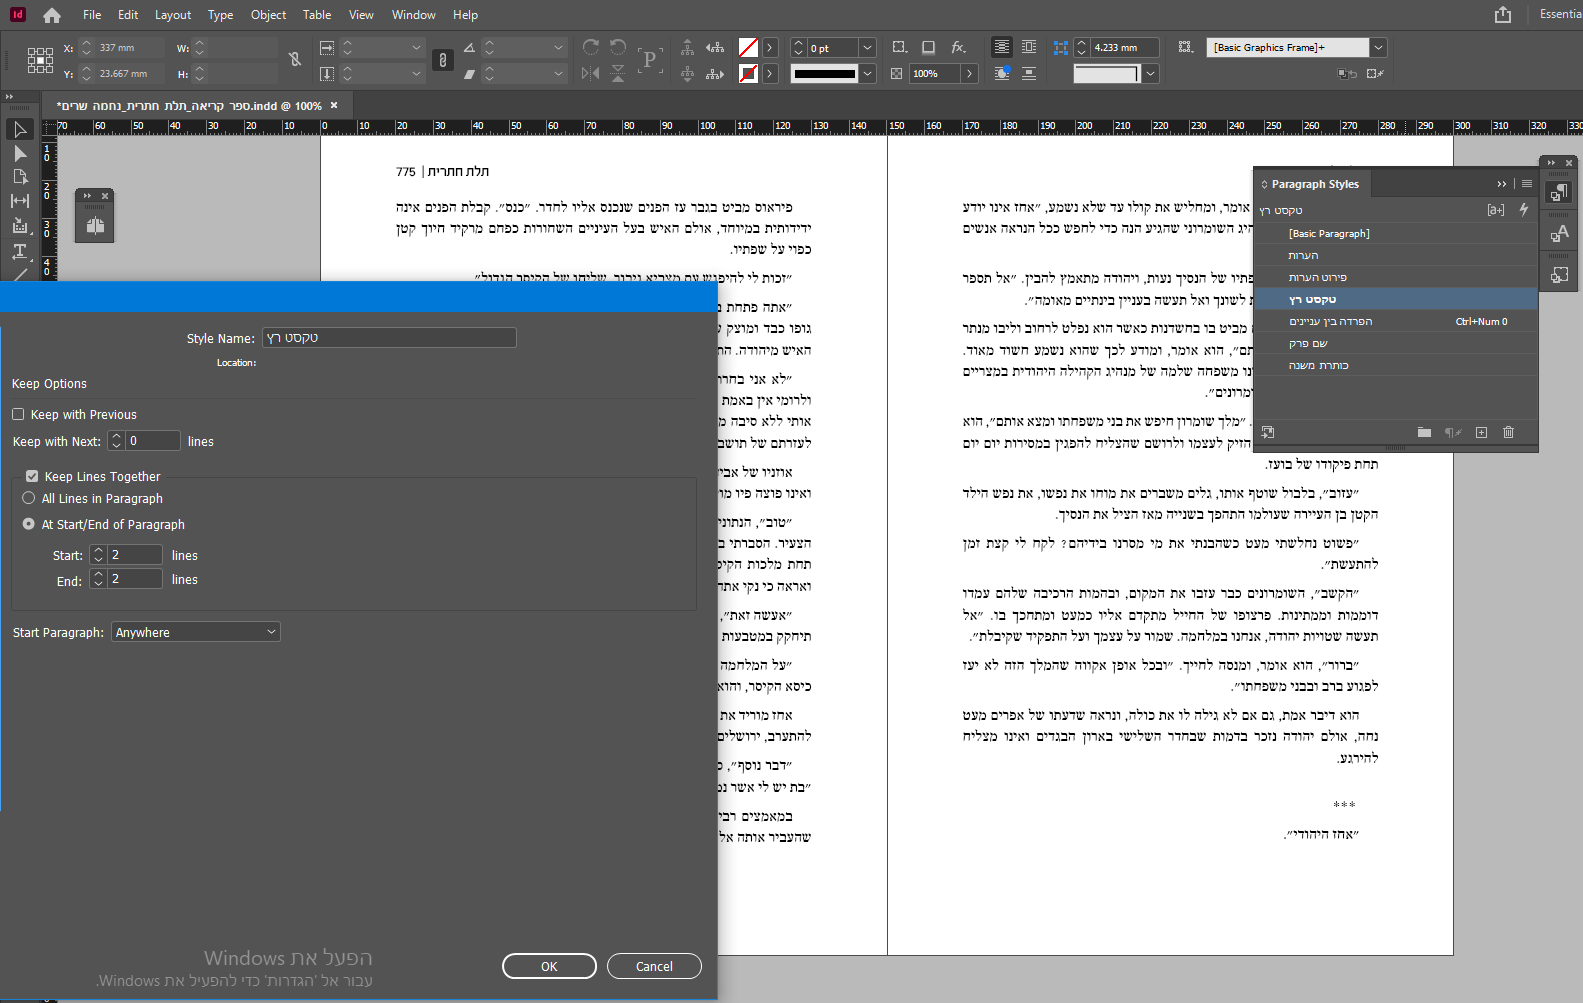Open the Window menu
Viewport: 1583px width, 1003px height.
click(413, 15)
